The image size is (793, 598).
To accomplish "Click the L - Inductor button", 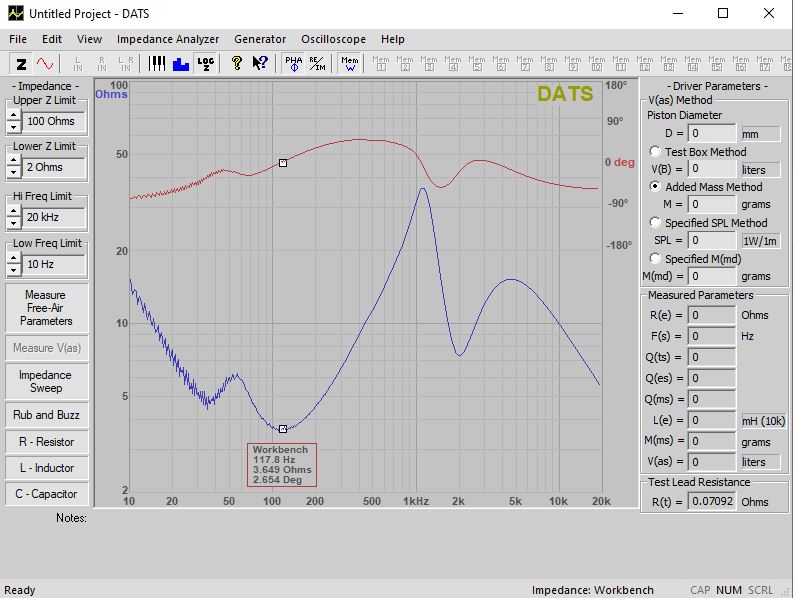I will point(47,468).
